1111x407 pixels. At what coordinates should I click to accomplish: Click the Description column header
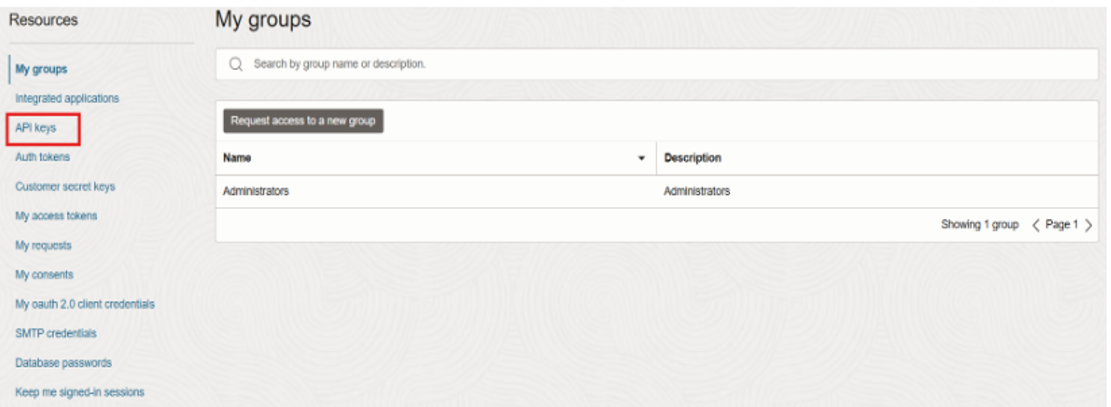click(x=693, y=159)
